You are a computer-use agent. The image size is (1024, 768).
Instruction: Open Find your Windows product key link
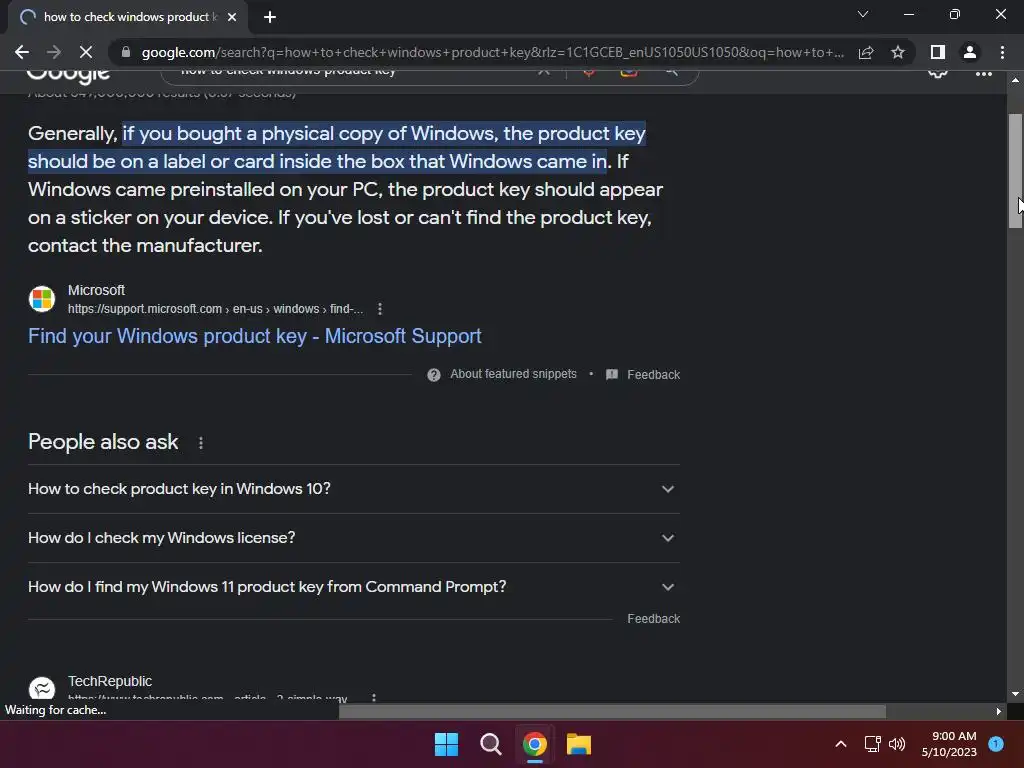coord(255,336)
